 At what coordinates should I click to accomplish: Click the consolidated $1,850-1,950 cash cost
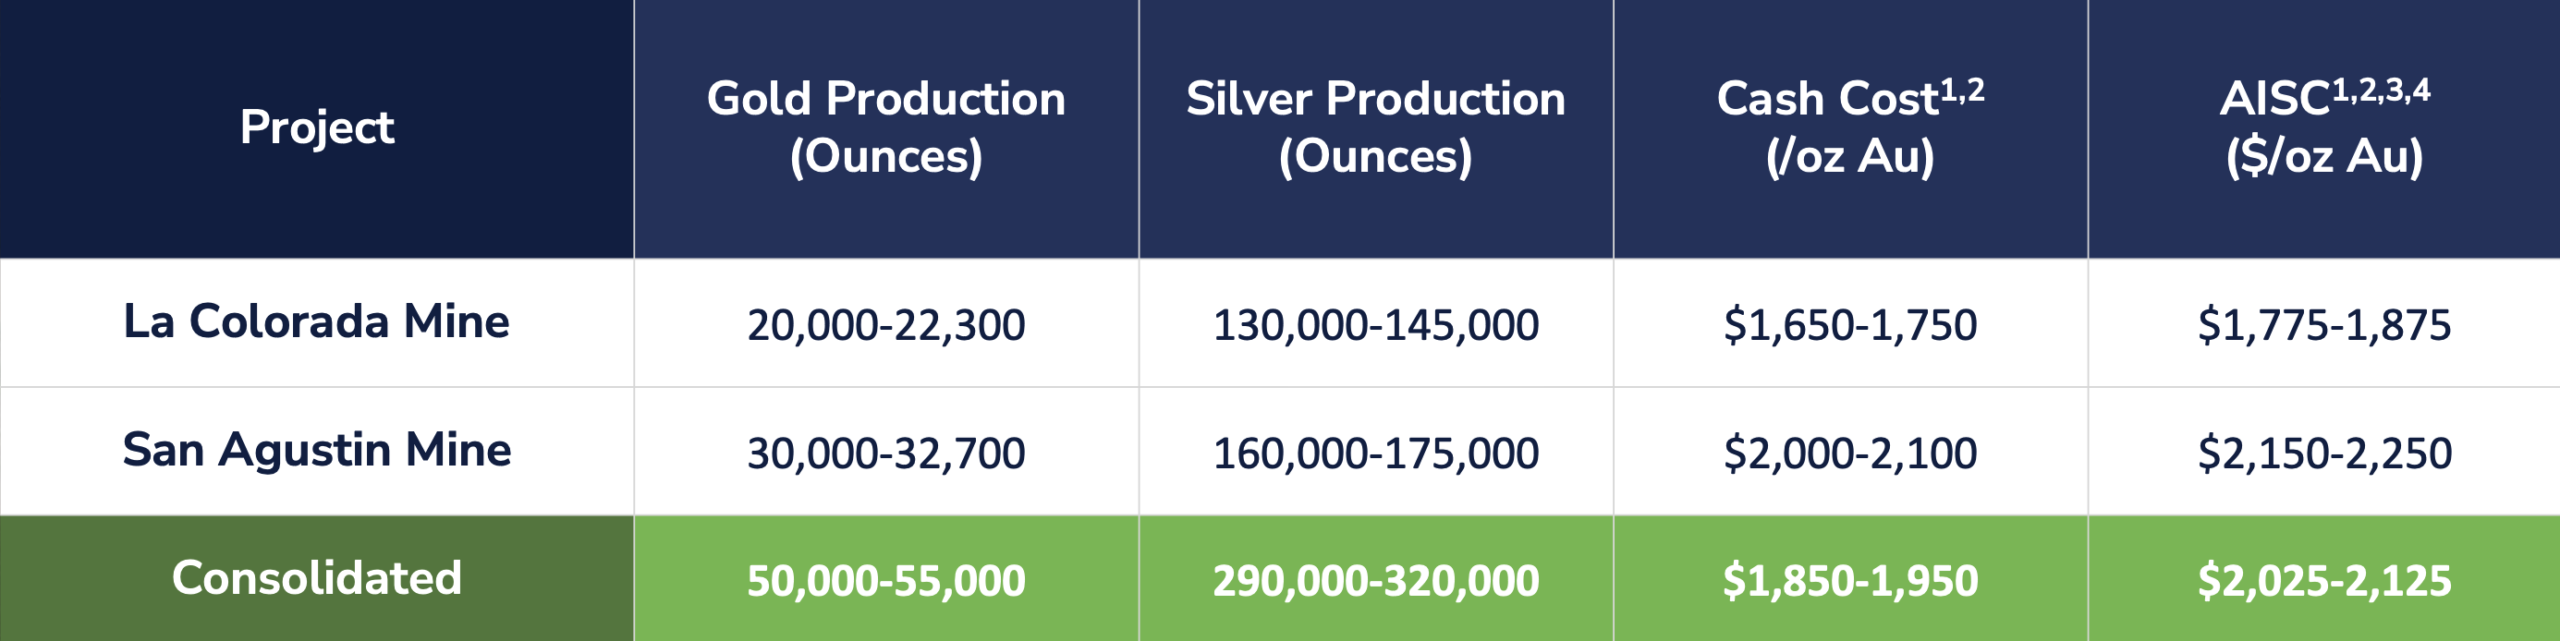tap(1850, 581)
